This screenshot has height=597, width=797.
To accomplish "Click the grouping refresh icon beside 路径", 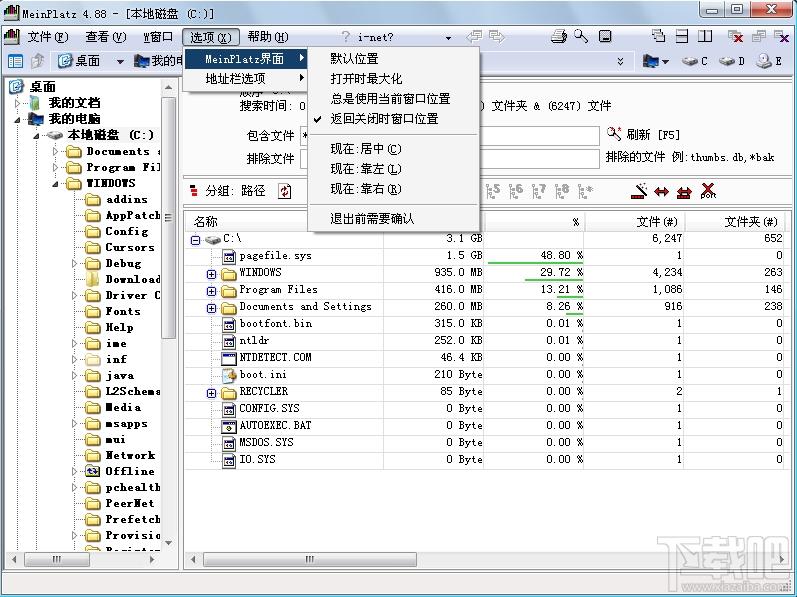I will (x=285, y=191).
